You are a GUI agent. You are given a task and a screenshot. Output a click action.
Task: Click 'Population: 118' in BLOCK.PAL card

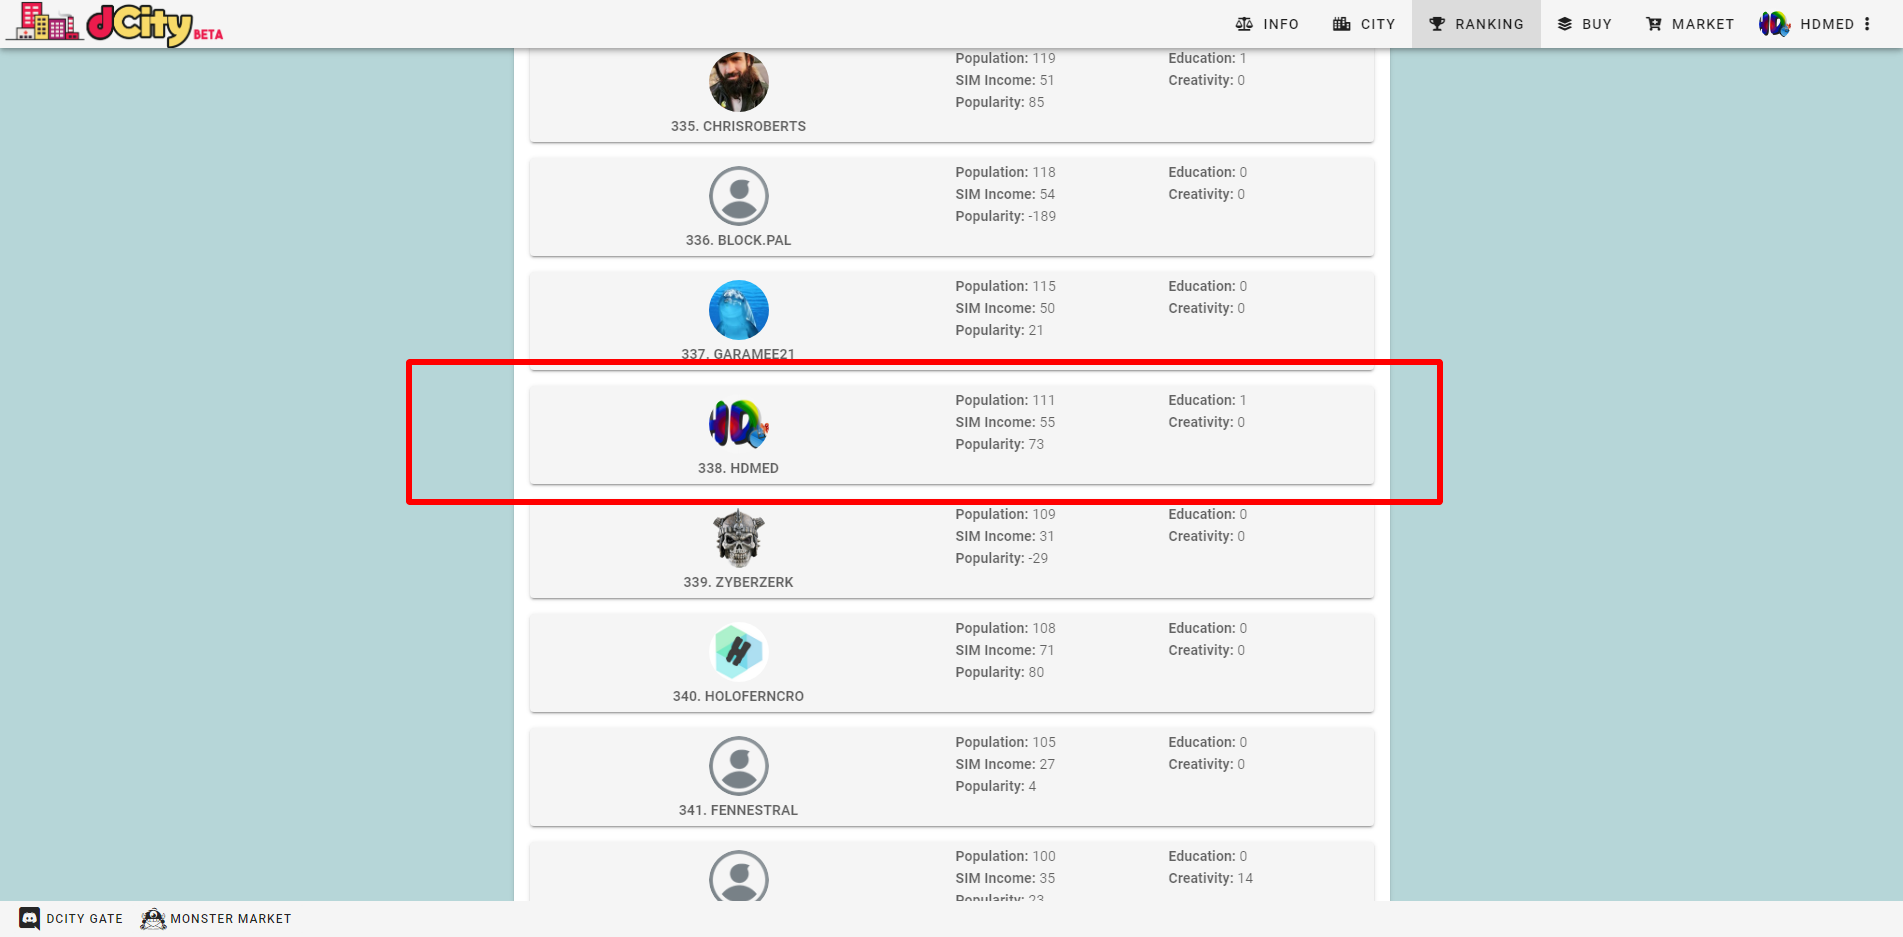tap(1005, 172)
